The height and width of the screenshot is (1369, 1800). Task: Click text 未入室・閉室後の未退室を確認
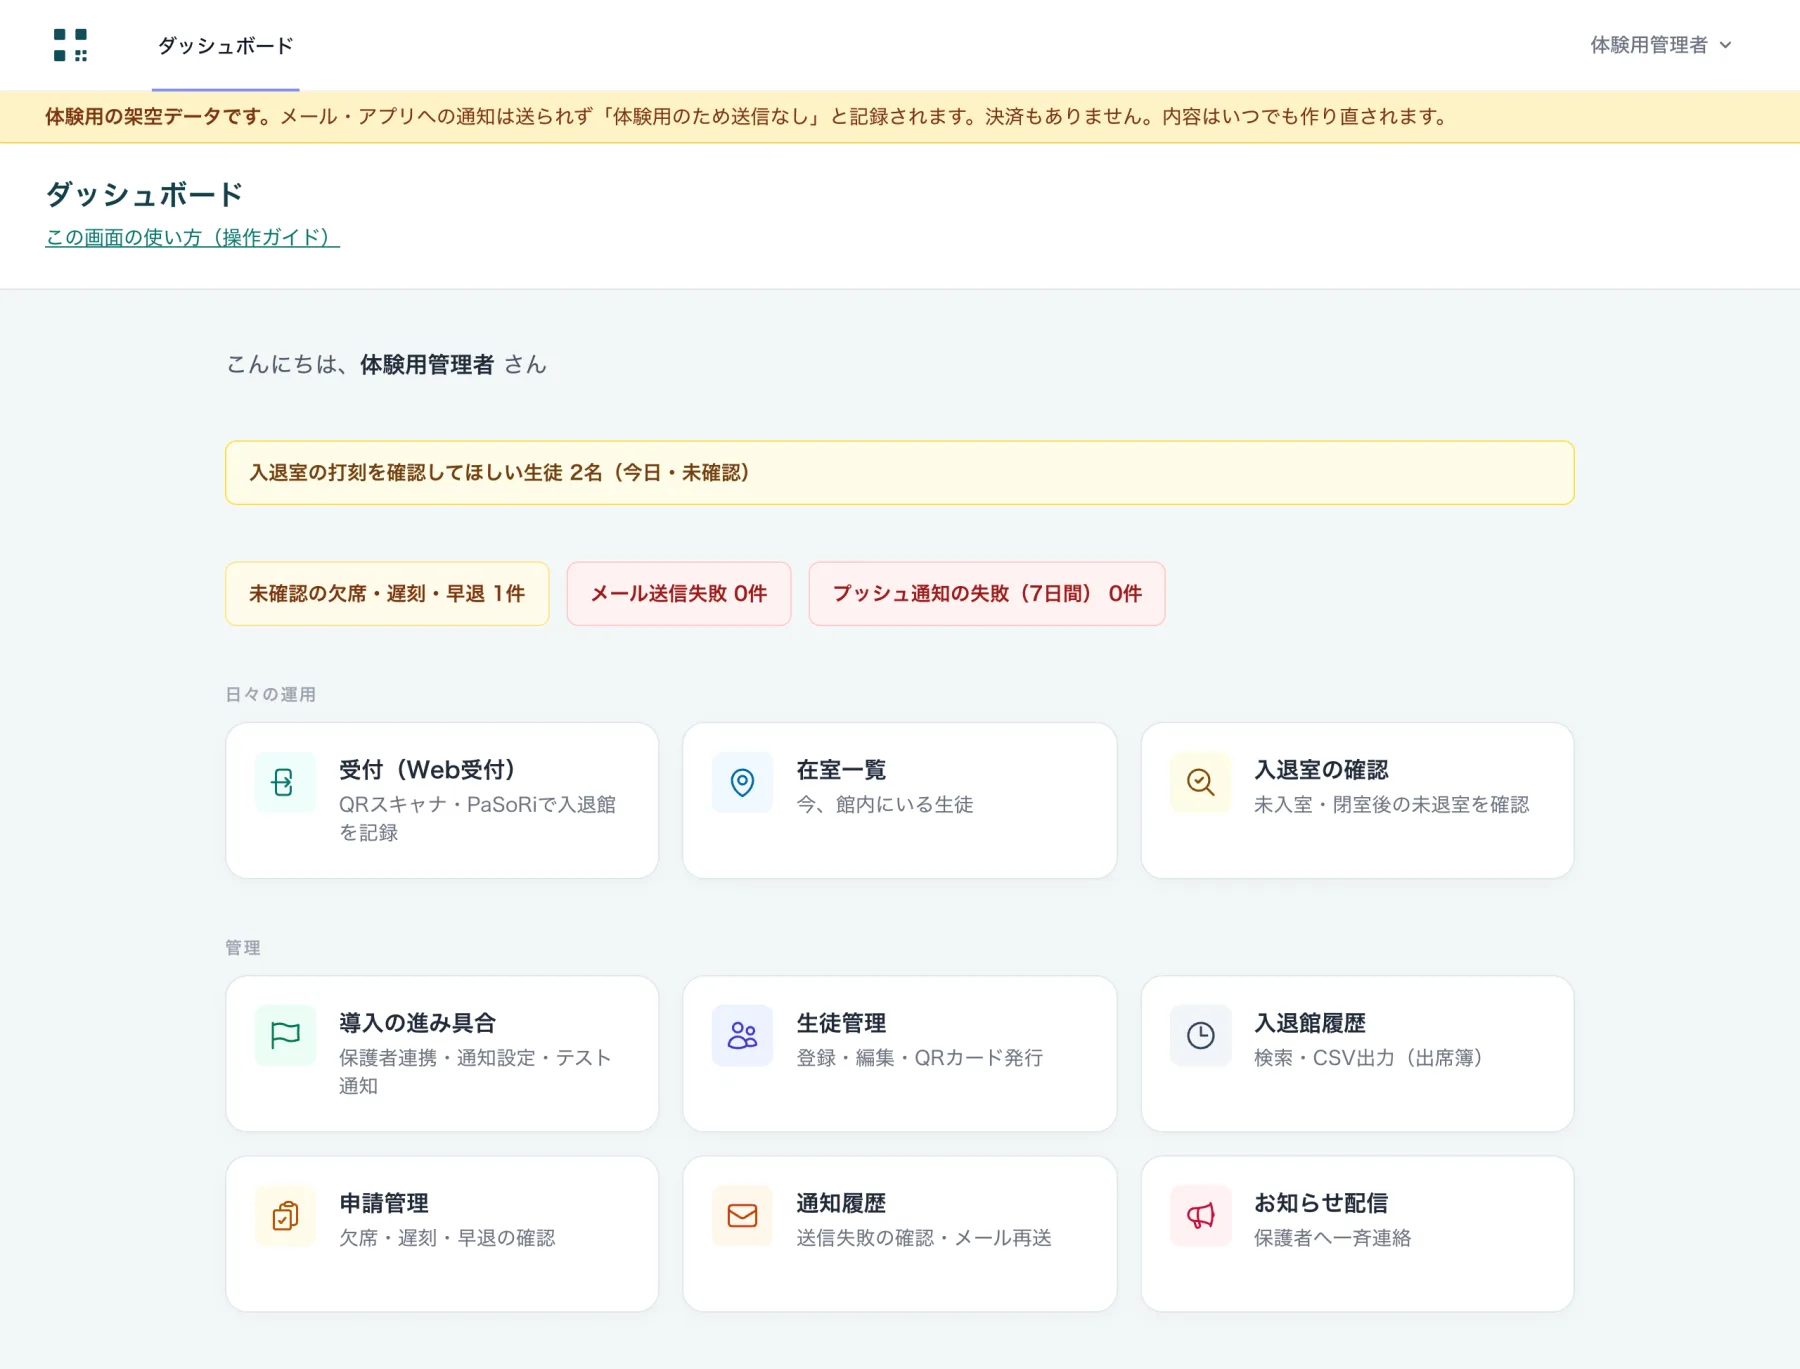tap(1391, 804)
